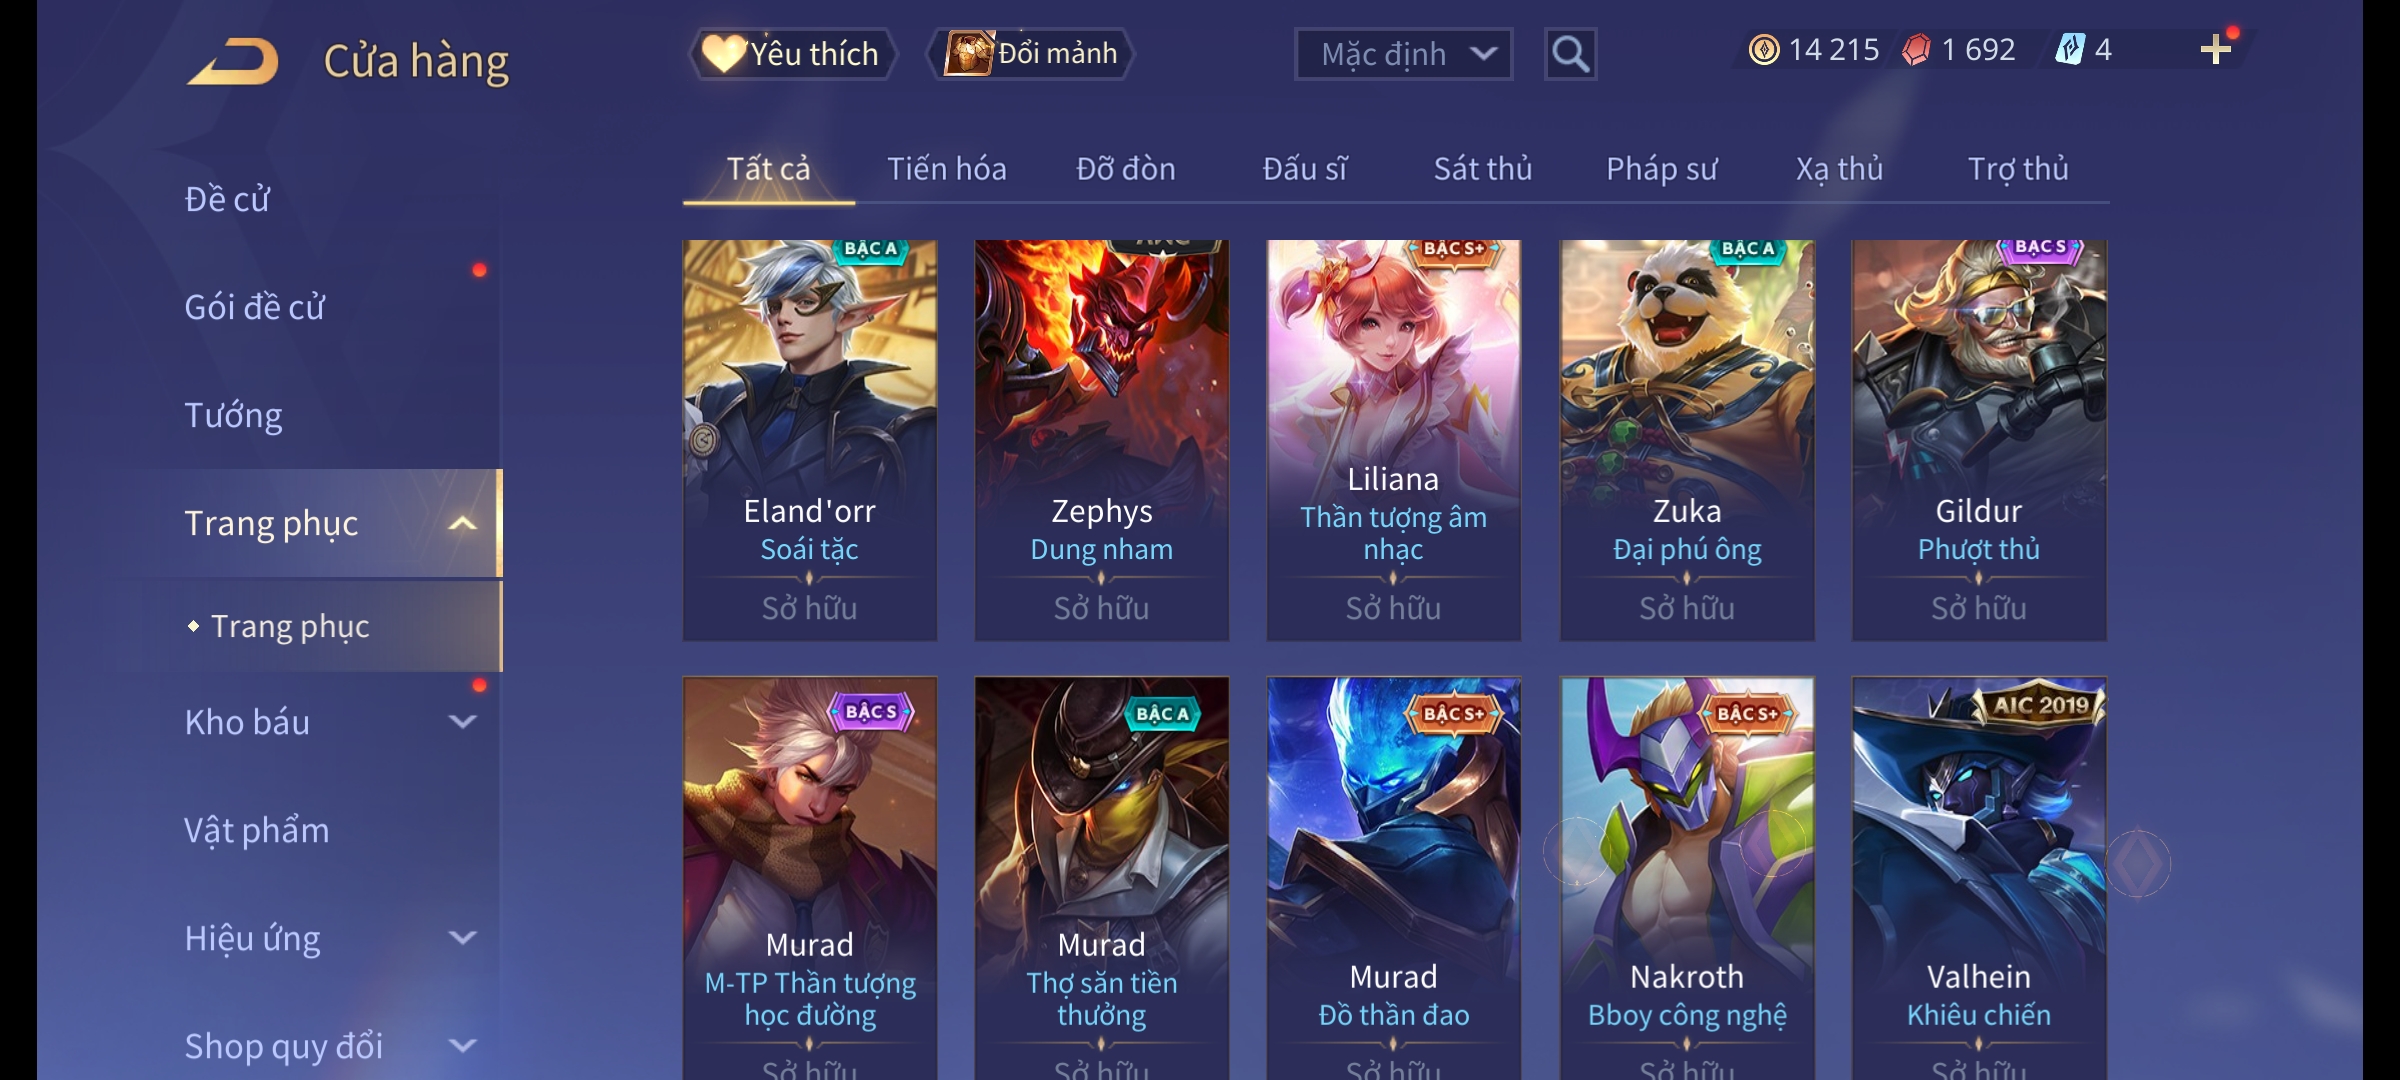Tap the gold coin balance icon
2400x1080 pixels.
click(x=1764, y=50)
